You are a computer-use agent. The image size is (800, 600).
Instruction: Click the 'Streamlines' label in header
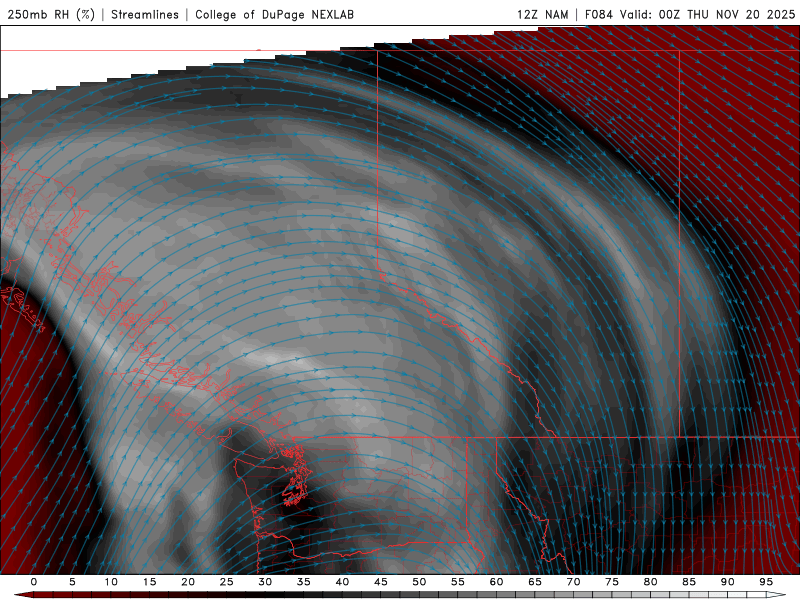point(145,14)
